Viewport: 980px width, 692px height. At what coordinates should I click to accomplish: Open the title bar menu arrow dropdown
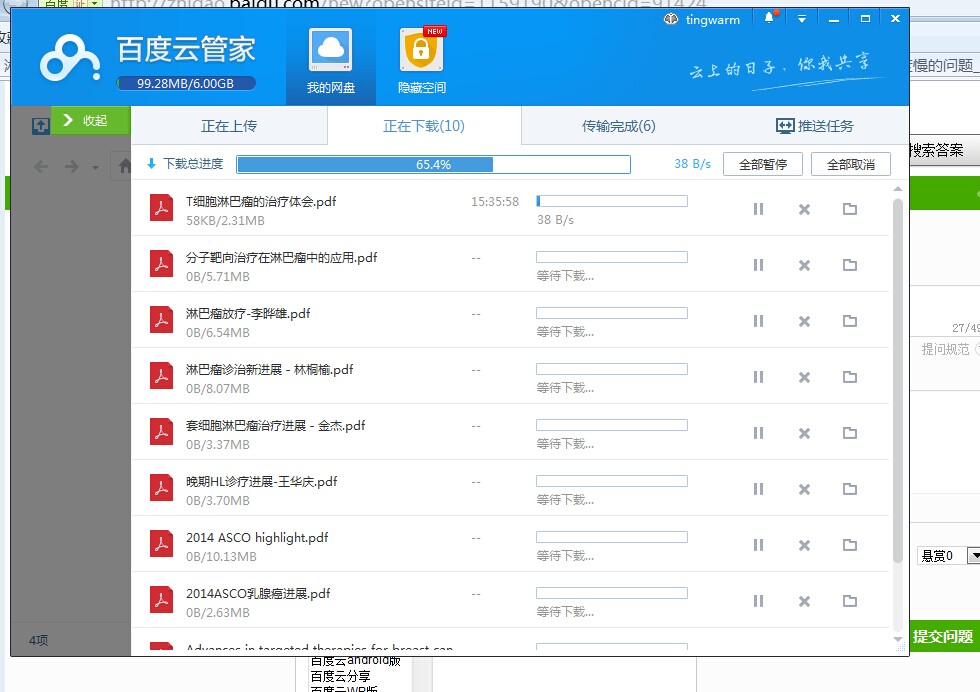800,18
